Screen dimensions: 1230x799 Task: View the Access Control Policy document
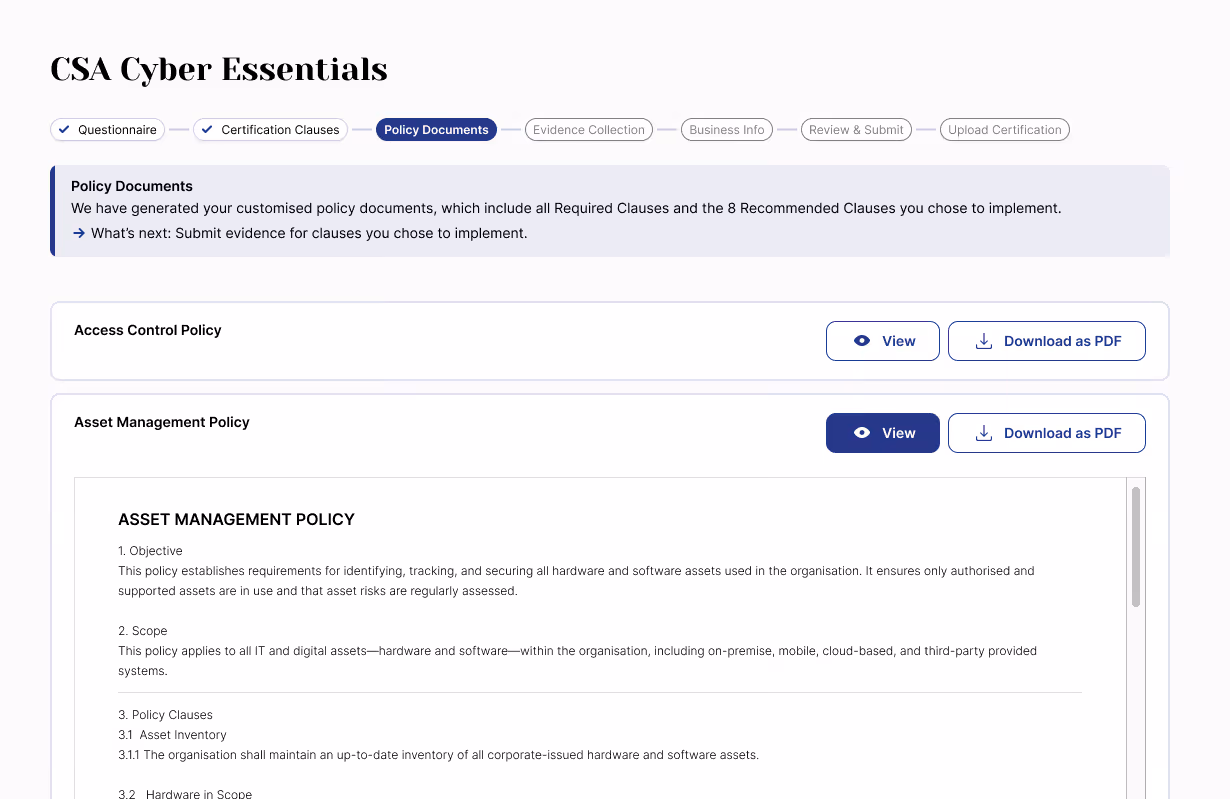click(x=882, y=341)
